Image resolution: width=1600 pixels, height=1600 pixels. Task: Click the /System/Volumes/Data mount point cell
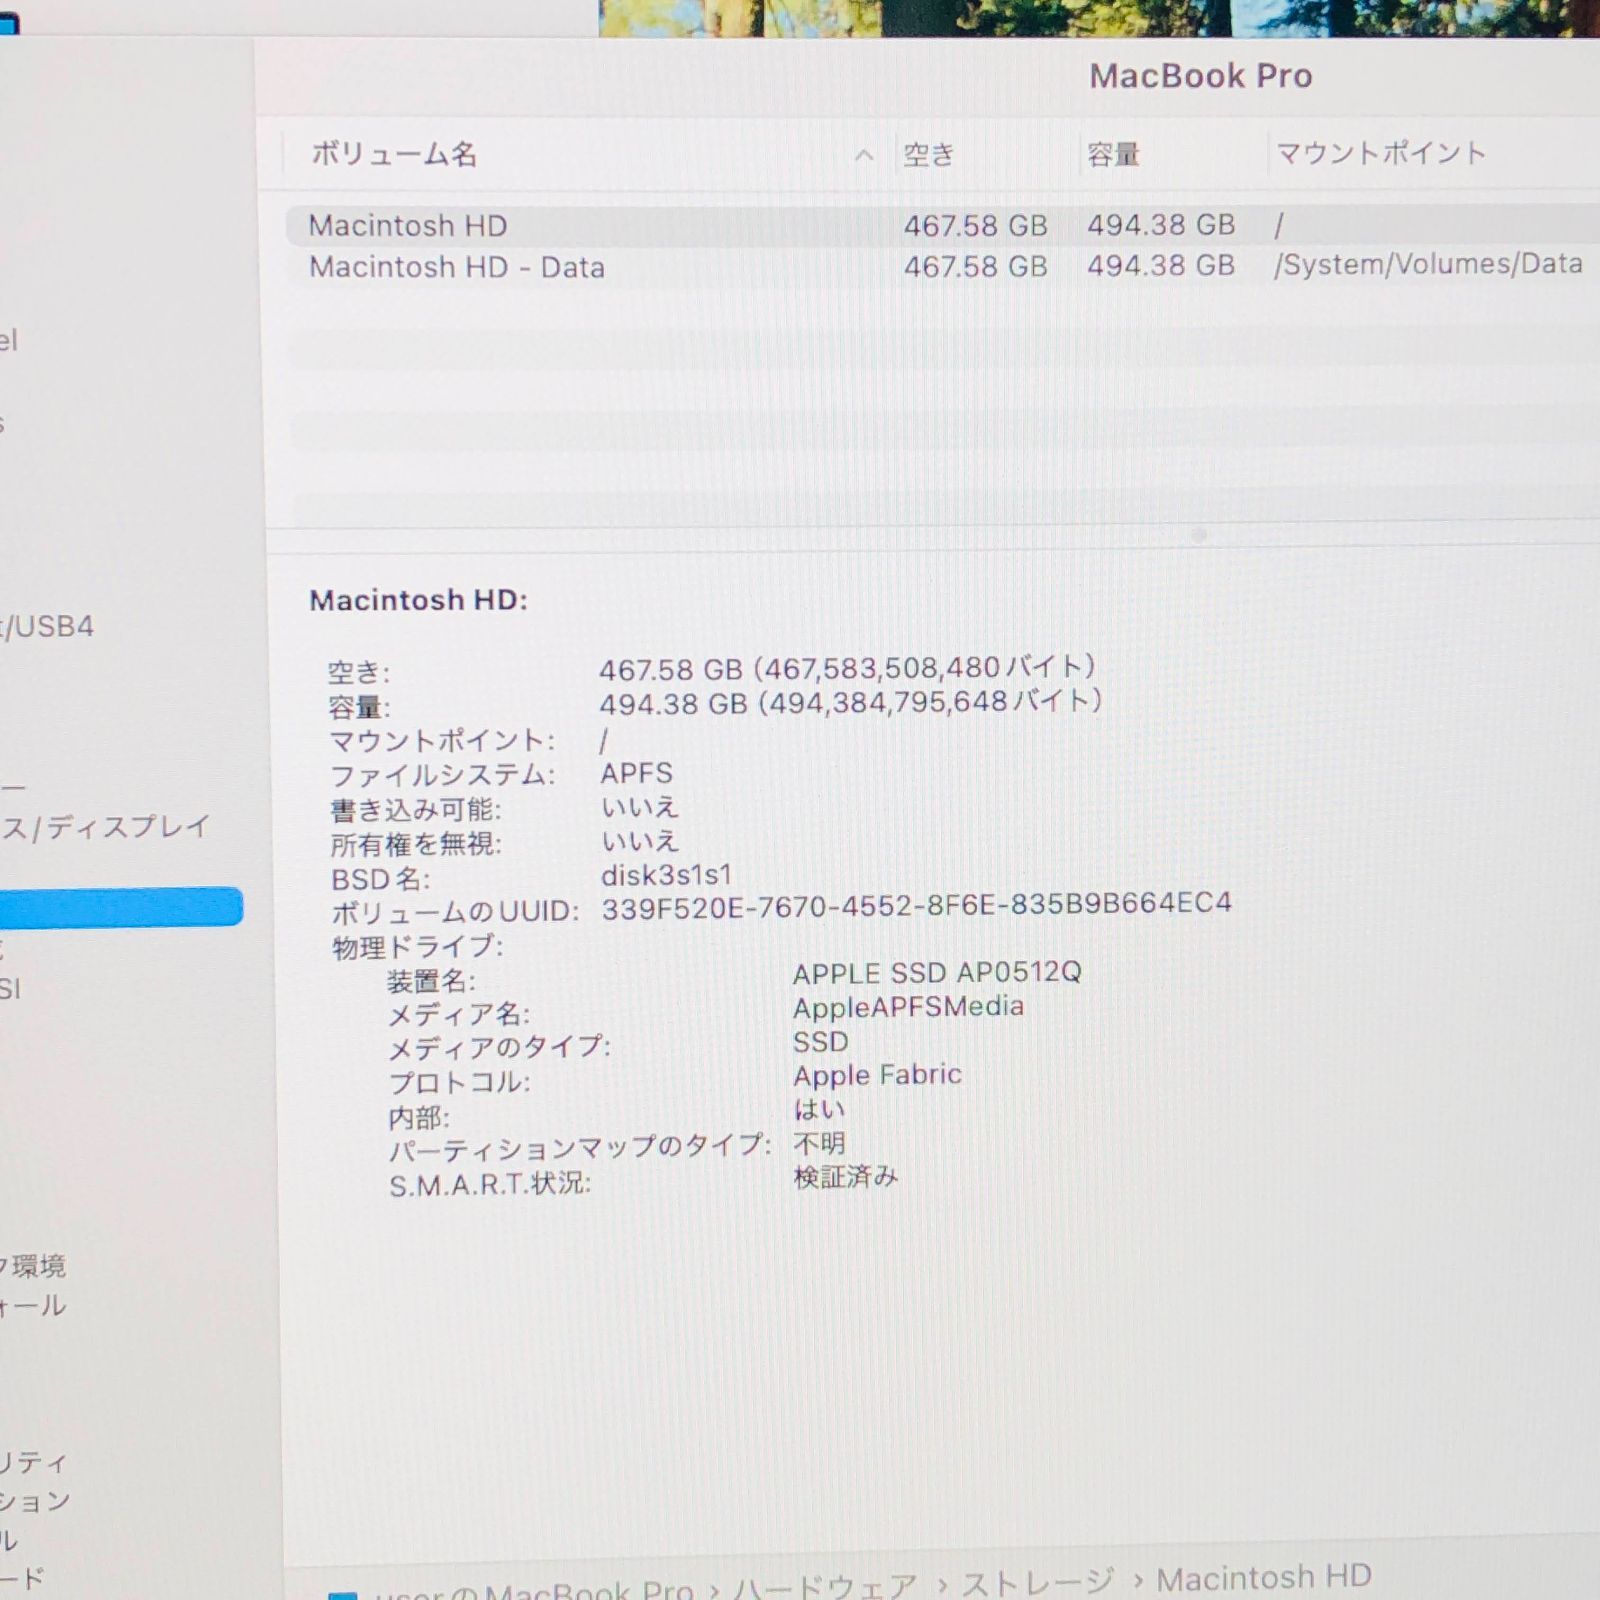click(1428, 264)
